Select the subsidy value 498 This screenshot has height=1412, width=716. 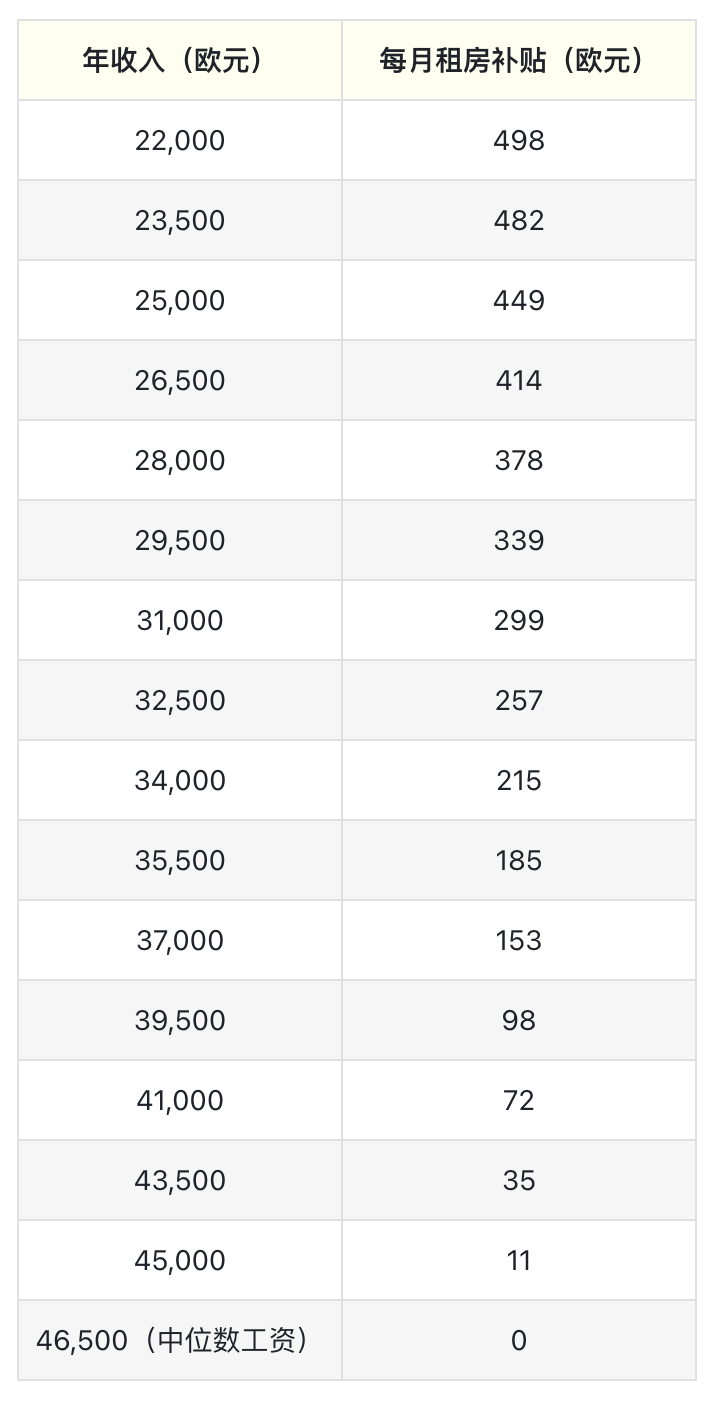[518, 140]
